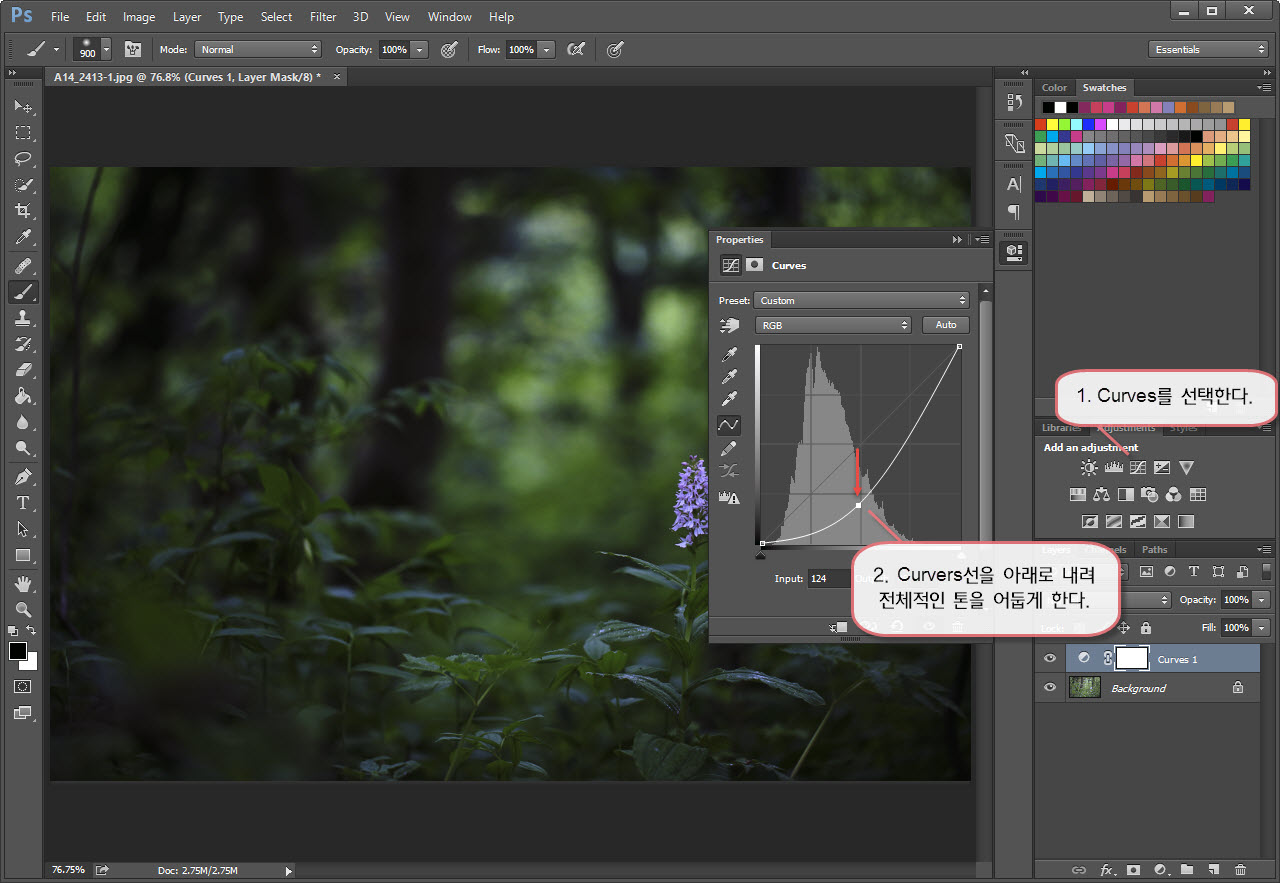Toggle pressure for size button
Image resolution: width=1280 pixels, height=883 pixels.
tap(615, 49)
